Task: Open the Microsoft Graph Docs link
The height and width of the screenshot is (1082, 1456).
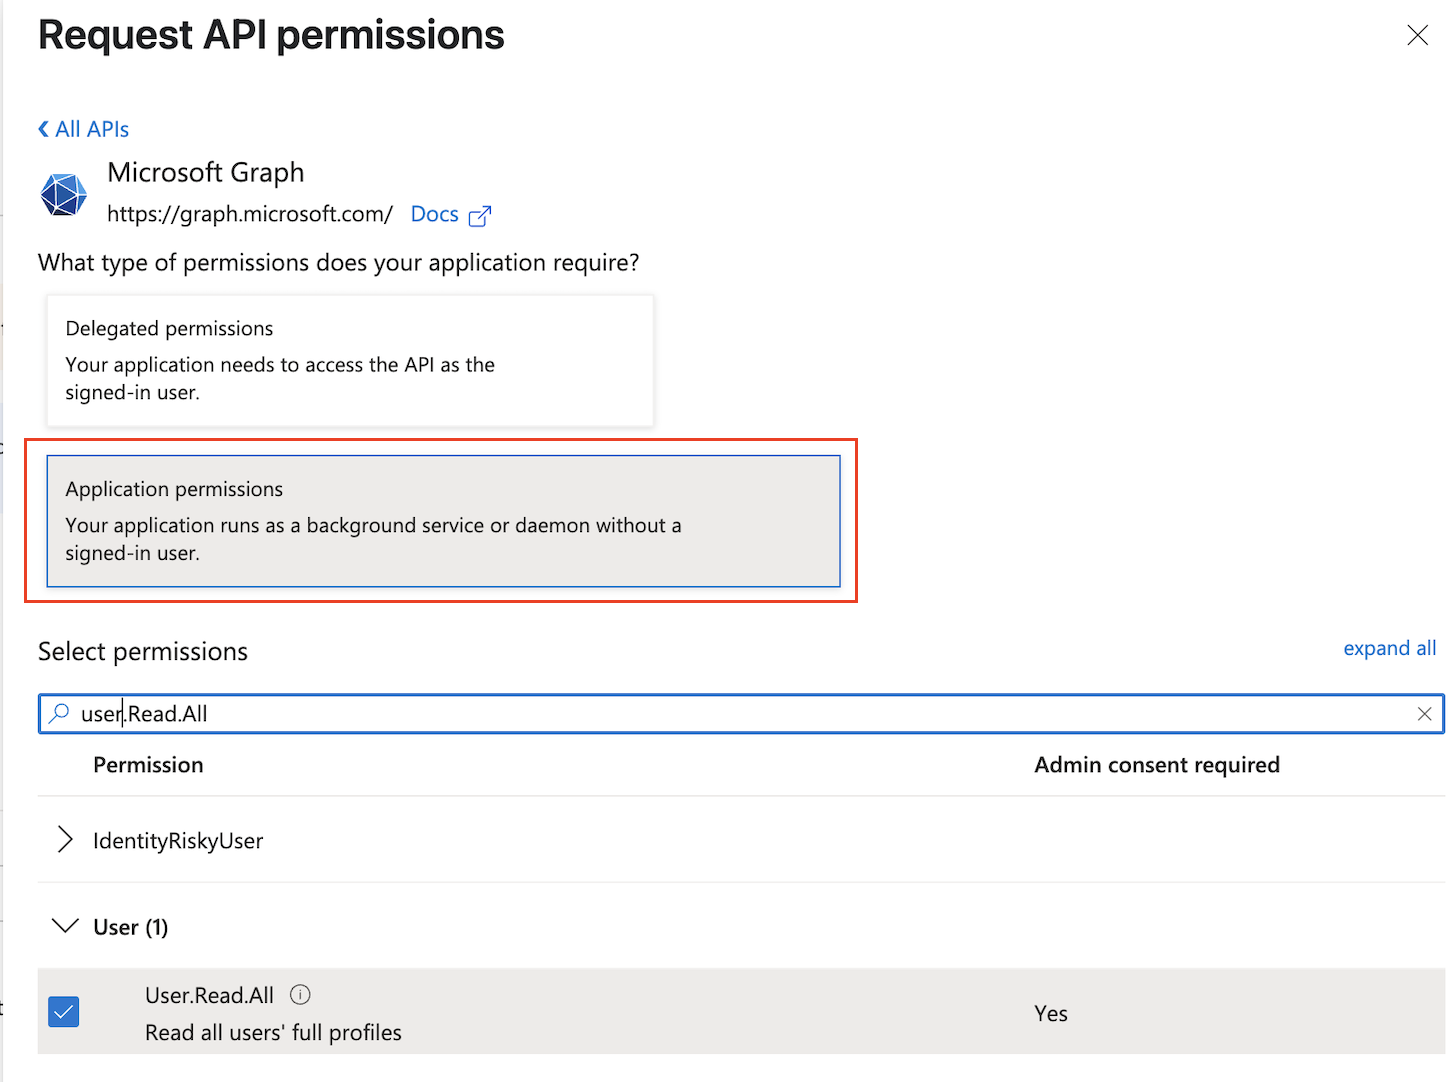Action: [435, 214]
